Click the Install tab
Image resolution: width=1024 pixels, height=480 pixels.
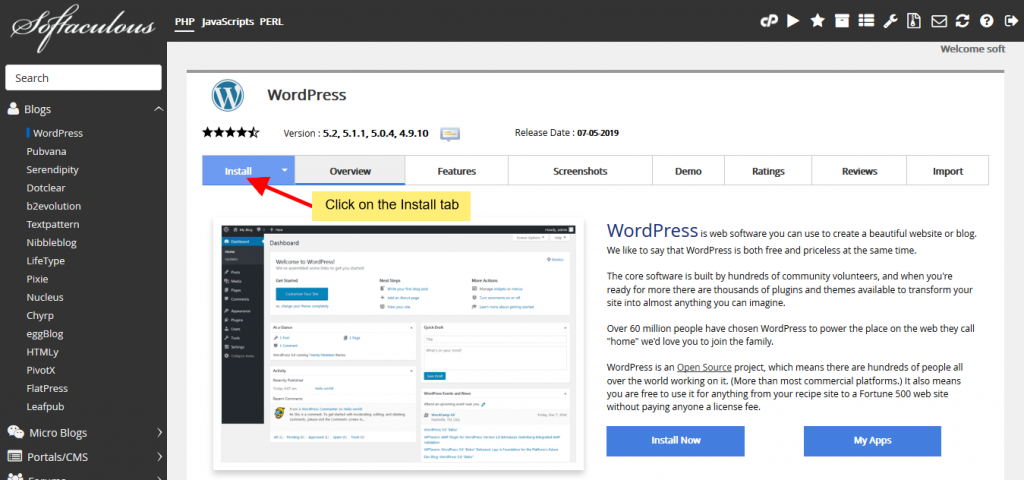tap(238, 171)
